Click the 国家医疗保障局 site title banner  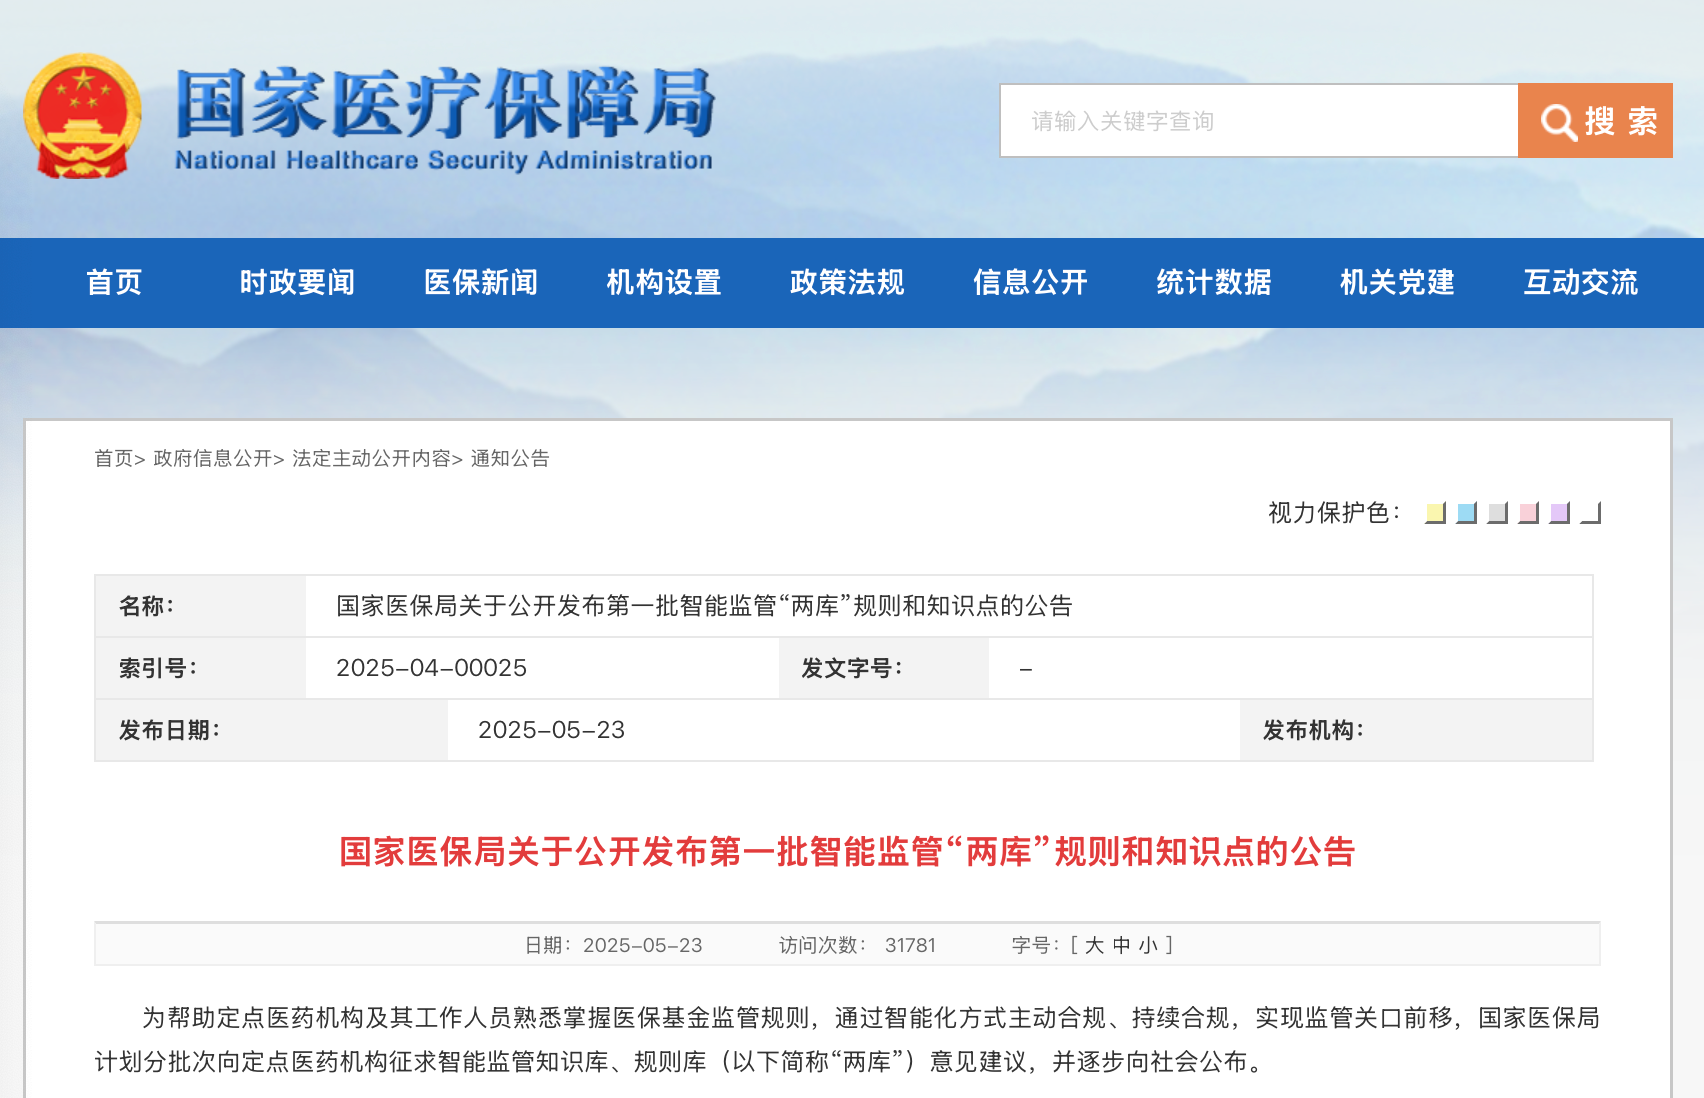(x=445, y=104)
